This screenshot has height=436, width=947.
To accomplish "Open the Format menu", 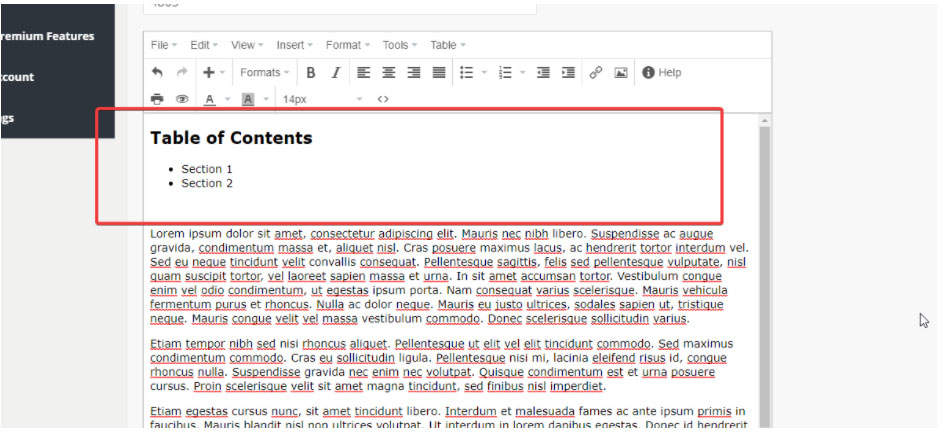I will [348, 45].
